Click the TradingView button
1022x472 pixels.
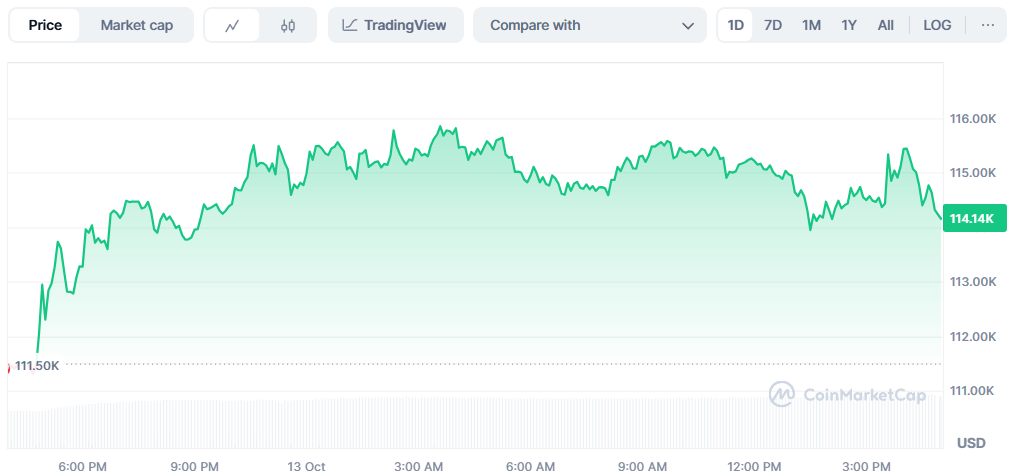click(x=395, y=25)
